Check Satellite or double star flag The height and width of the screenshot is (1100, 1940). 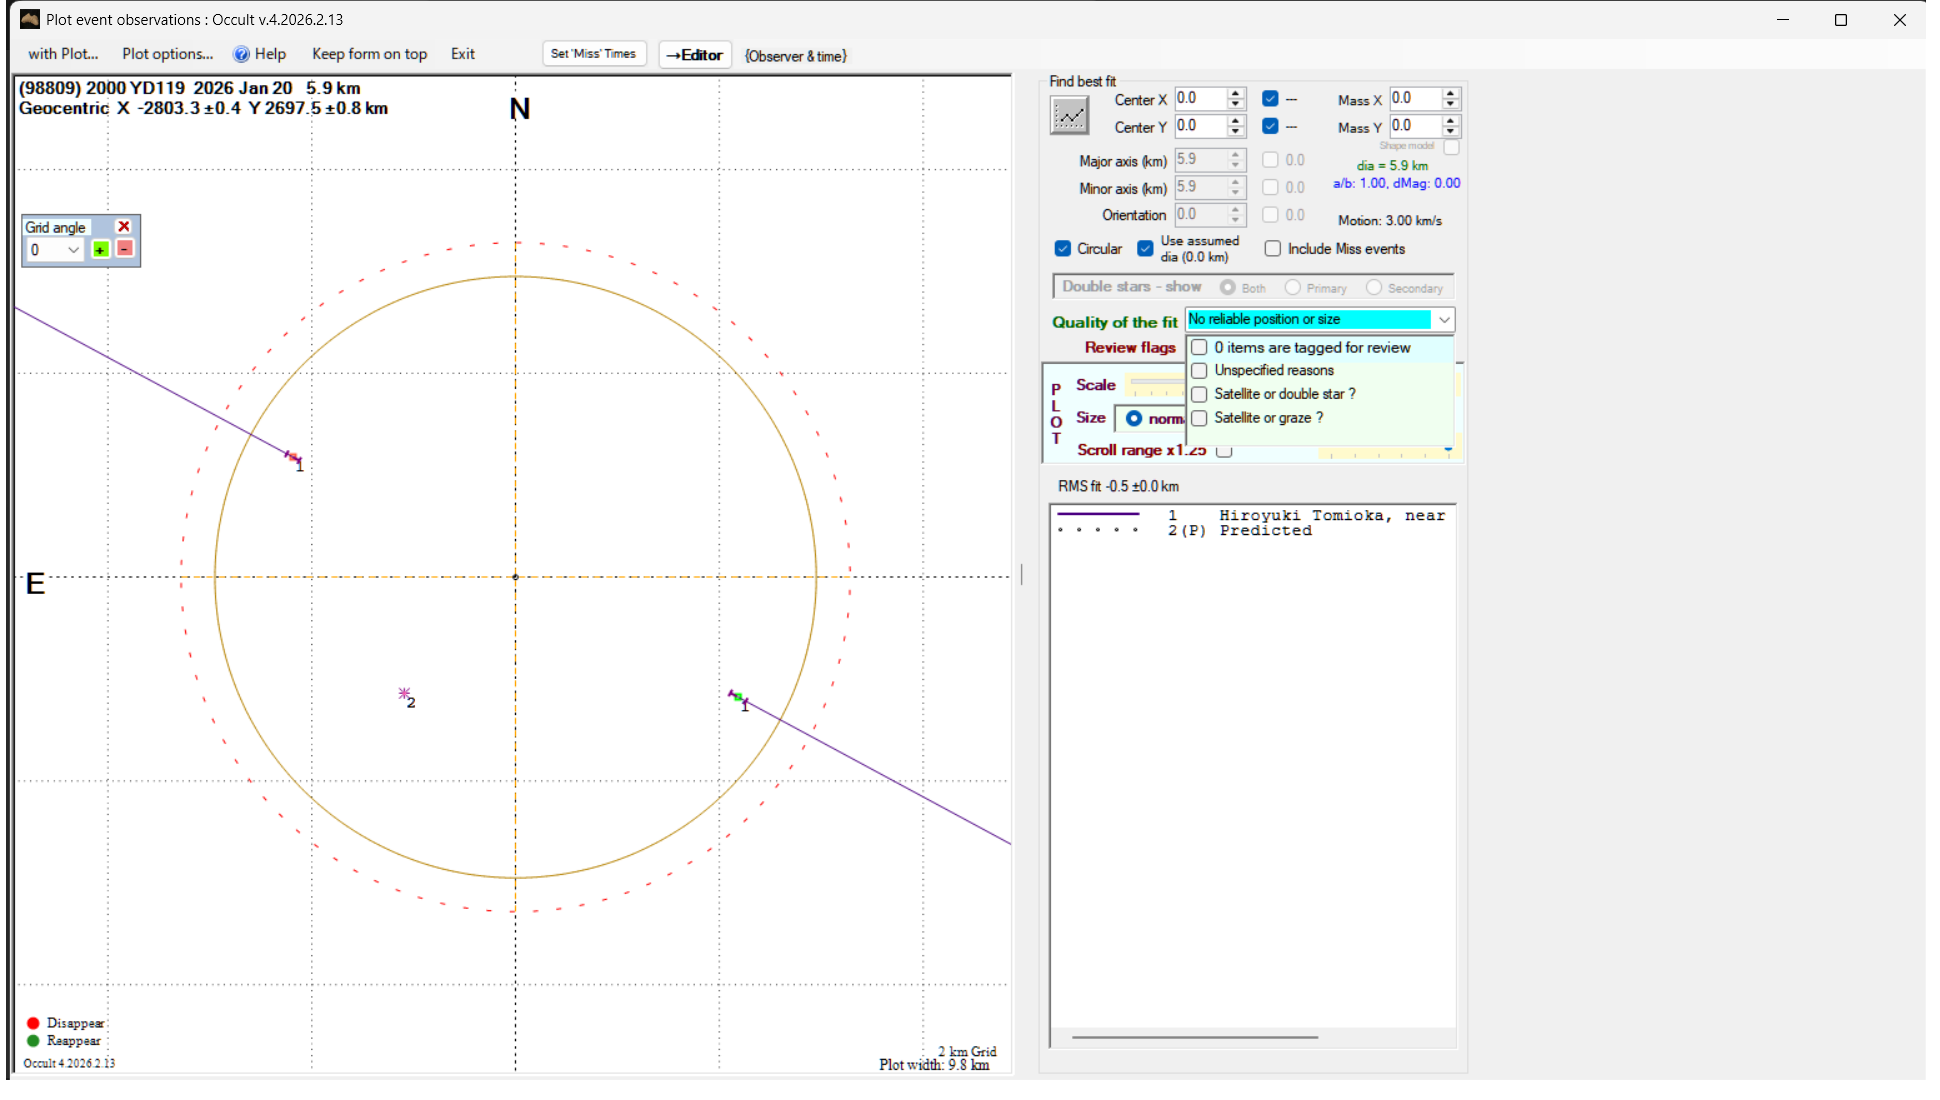[1200, 394]
